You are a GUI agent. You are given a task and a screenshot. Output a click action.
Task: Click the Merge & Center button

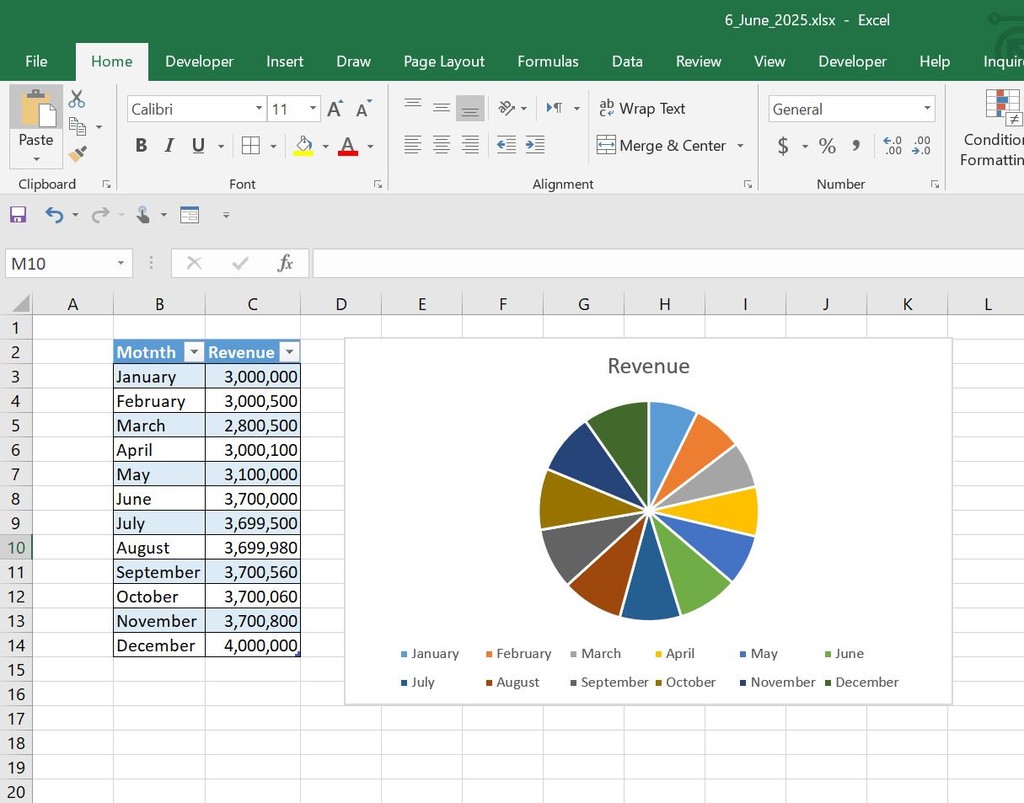pyautogui.click(x=662, y=145)
